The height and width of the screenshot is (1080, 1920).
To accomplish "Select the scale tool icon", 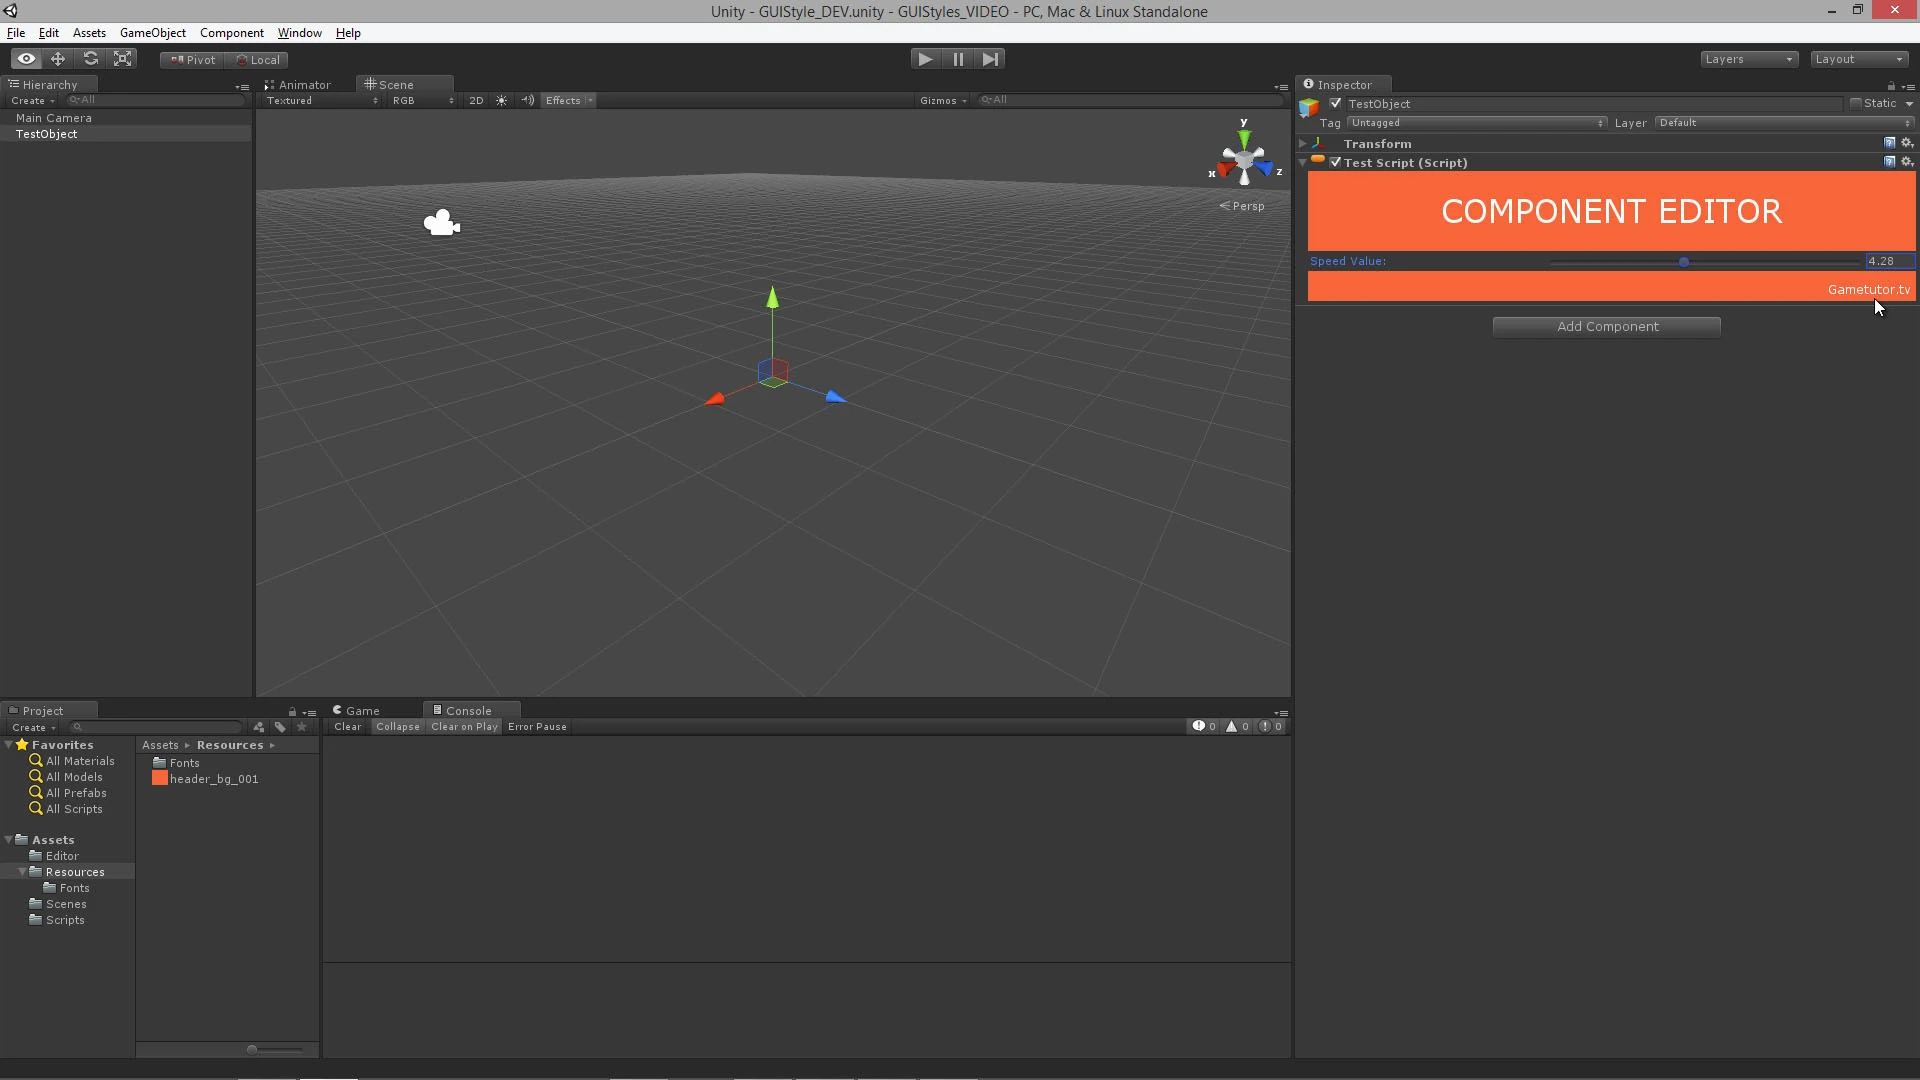I will point(123,59).
